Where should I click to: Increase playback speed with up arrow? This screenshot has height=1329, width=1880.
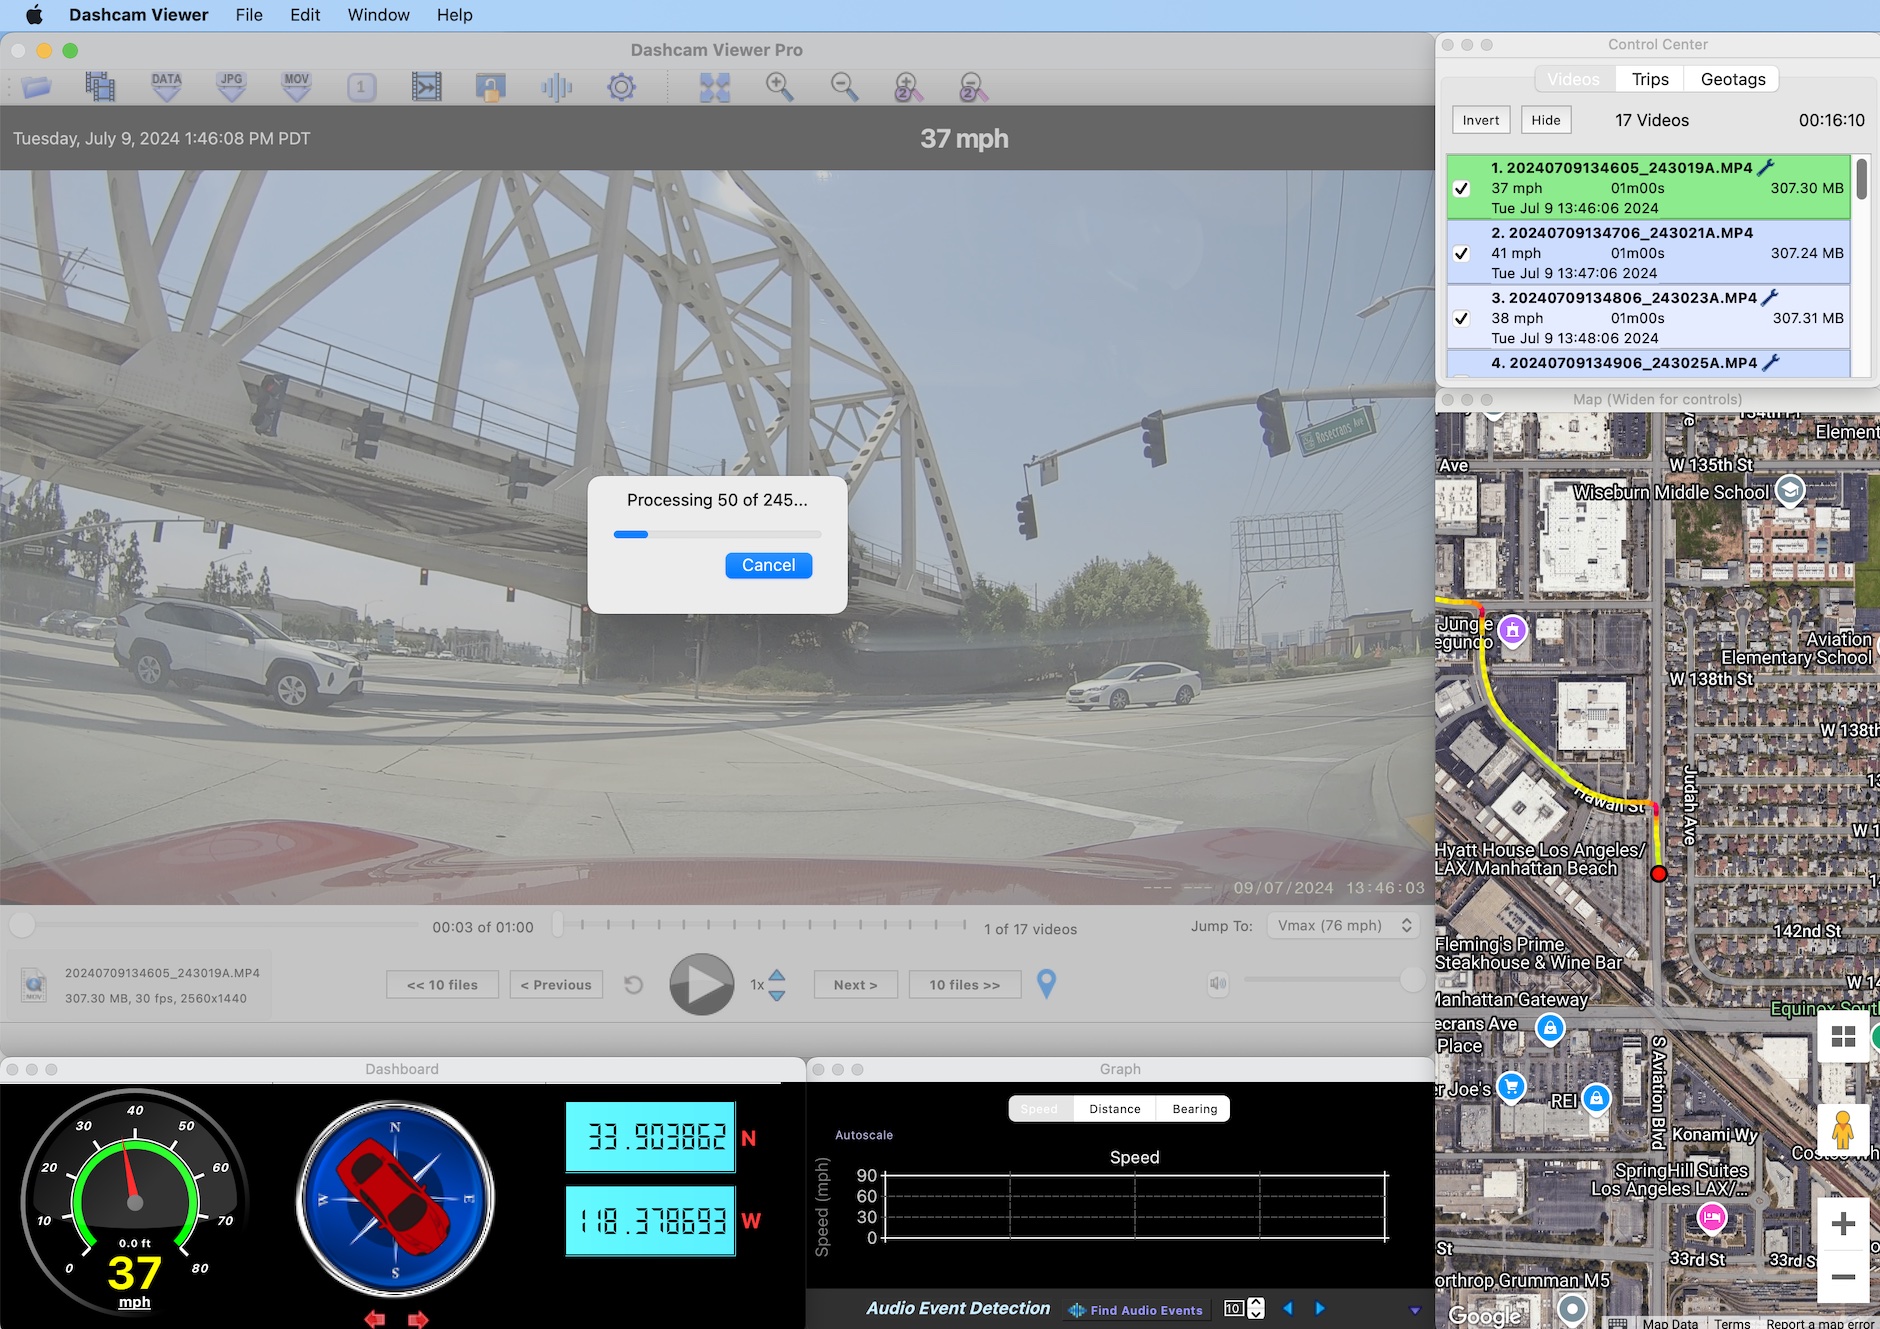click(x=777, y=976)
